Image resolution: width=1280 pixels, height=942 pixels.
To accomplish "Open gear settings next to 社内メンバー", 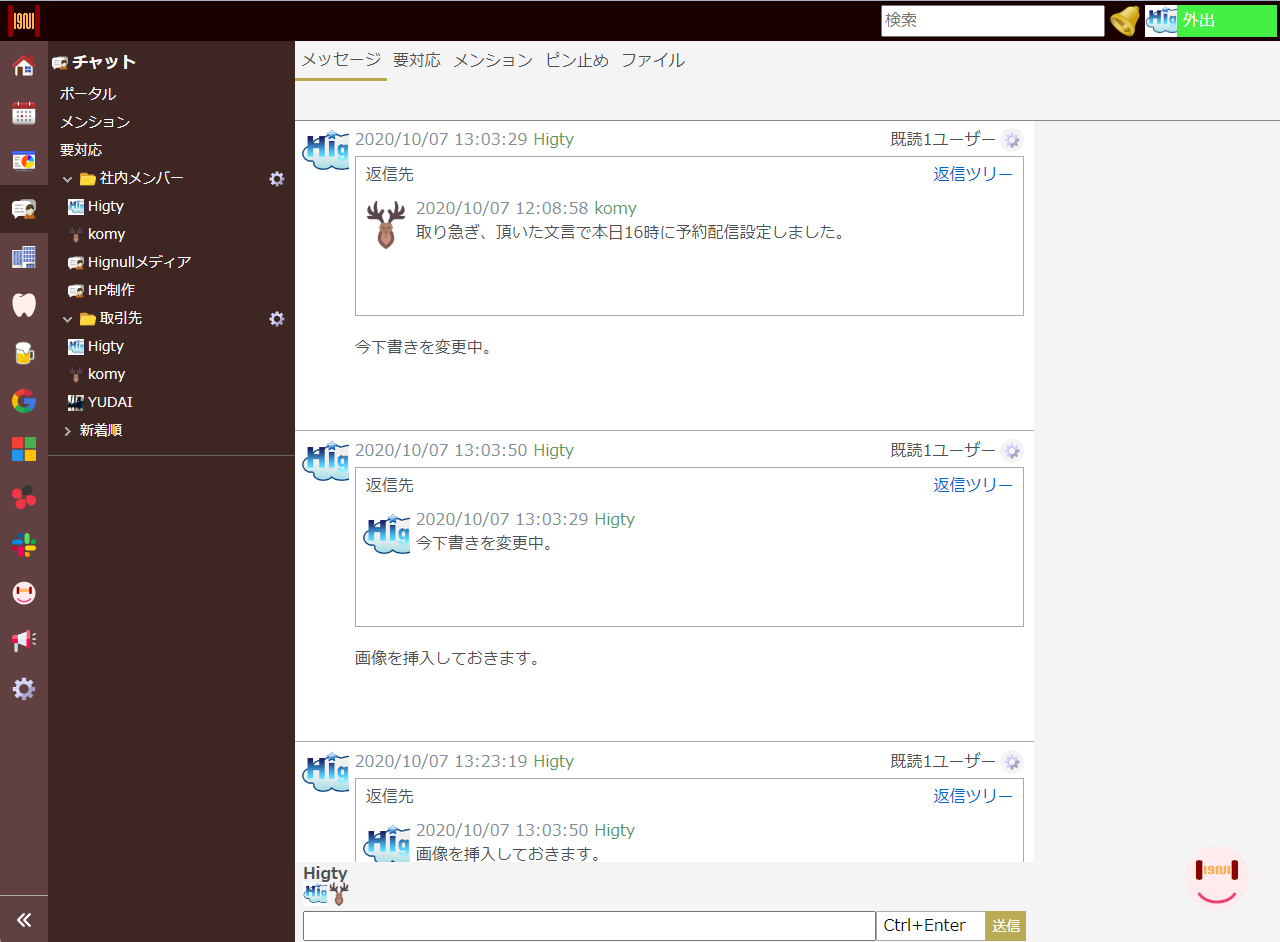I will click(277, 178).
